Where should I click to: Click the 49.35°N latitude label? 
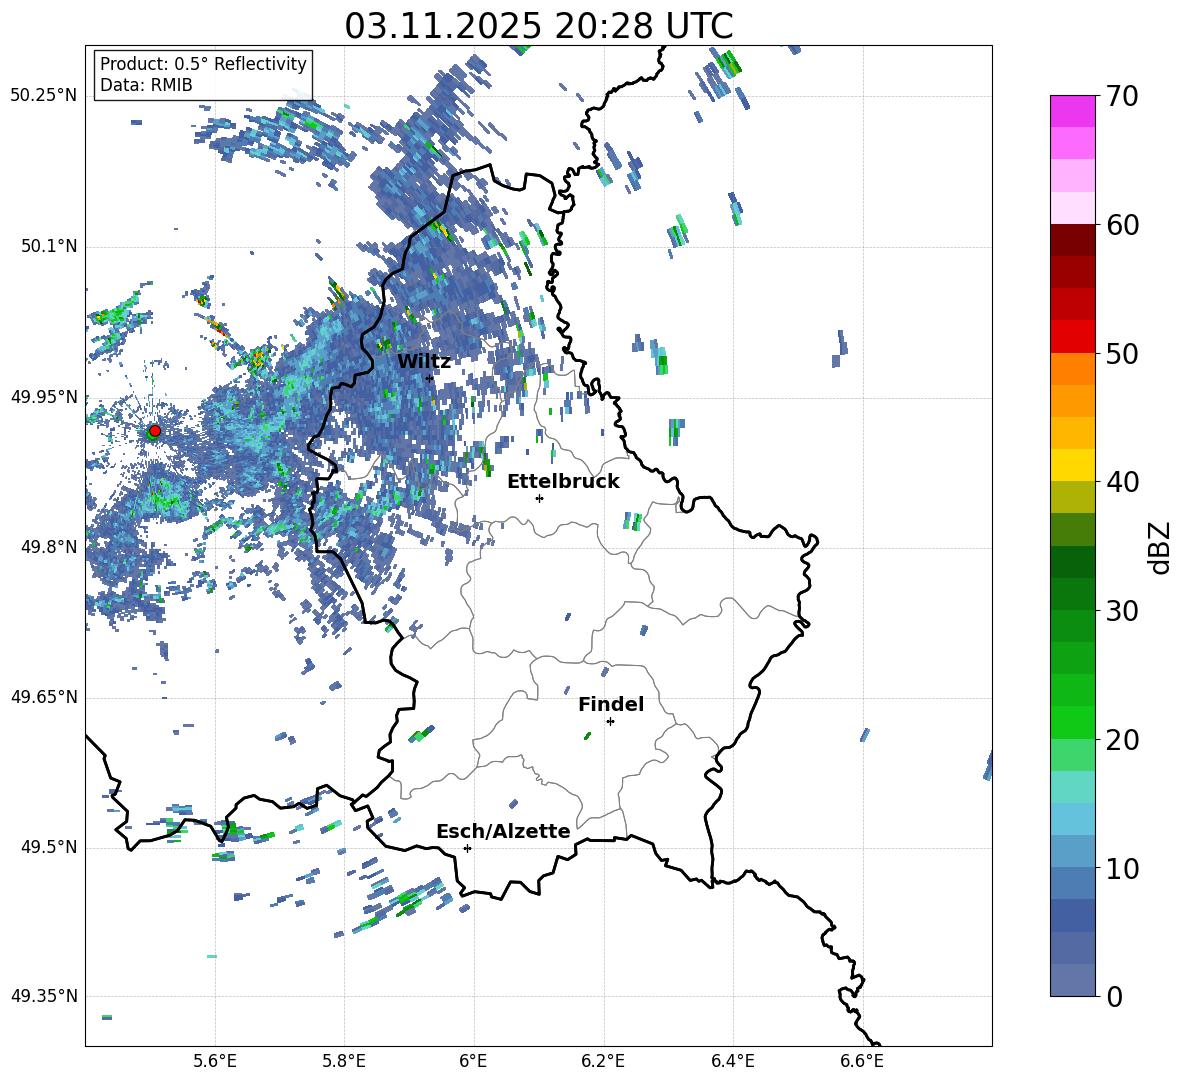tap(44, 996)
